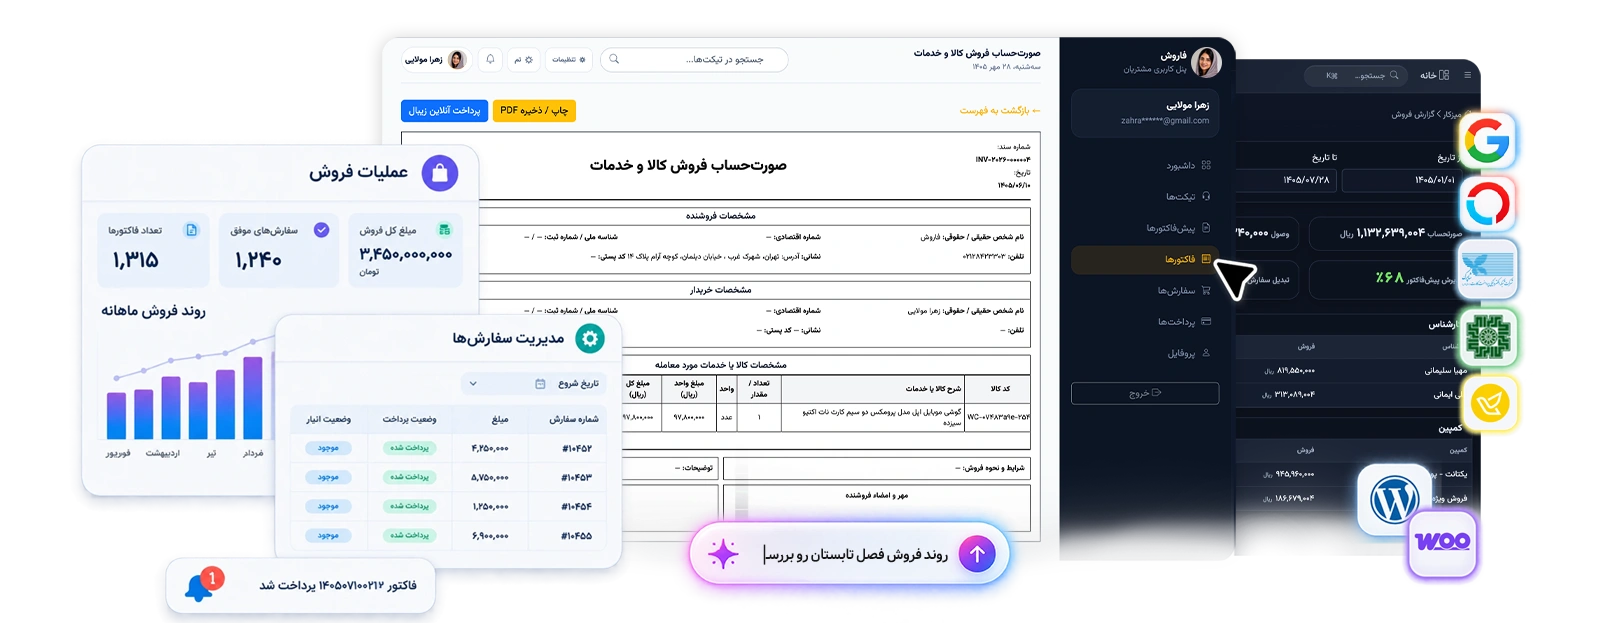Click the zahra gmail account card in sidebar

pos(1145,113)
